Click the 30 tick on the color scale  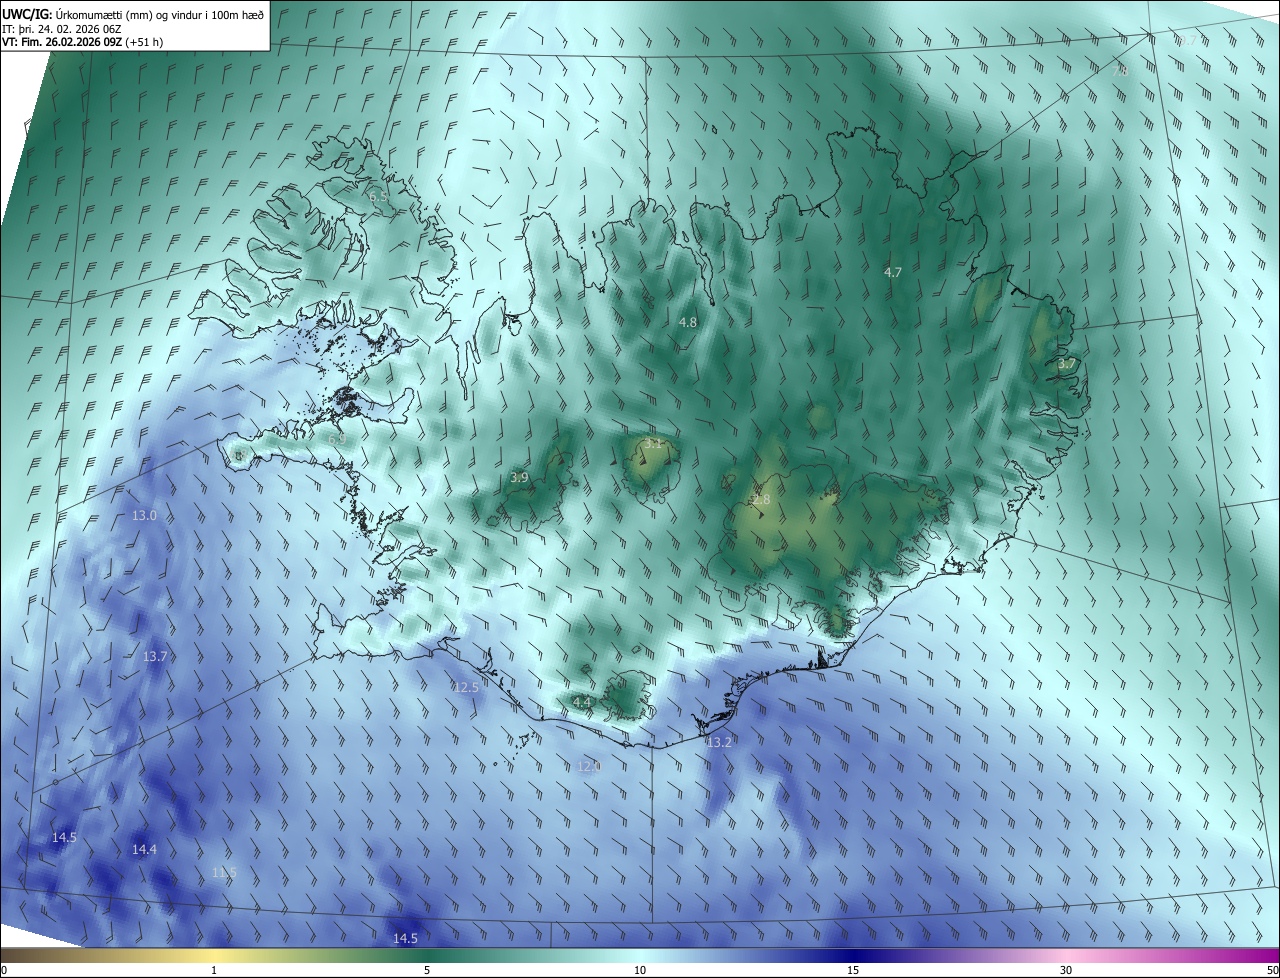coord(1066,970)
